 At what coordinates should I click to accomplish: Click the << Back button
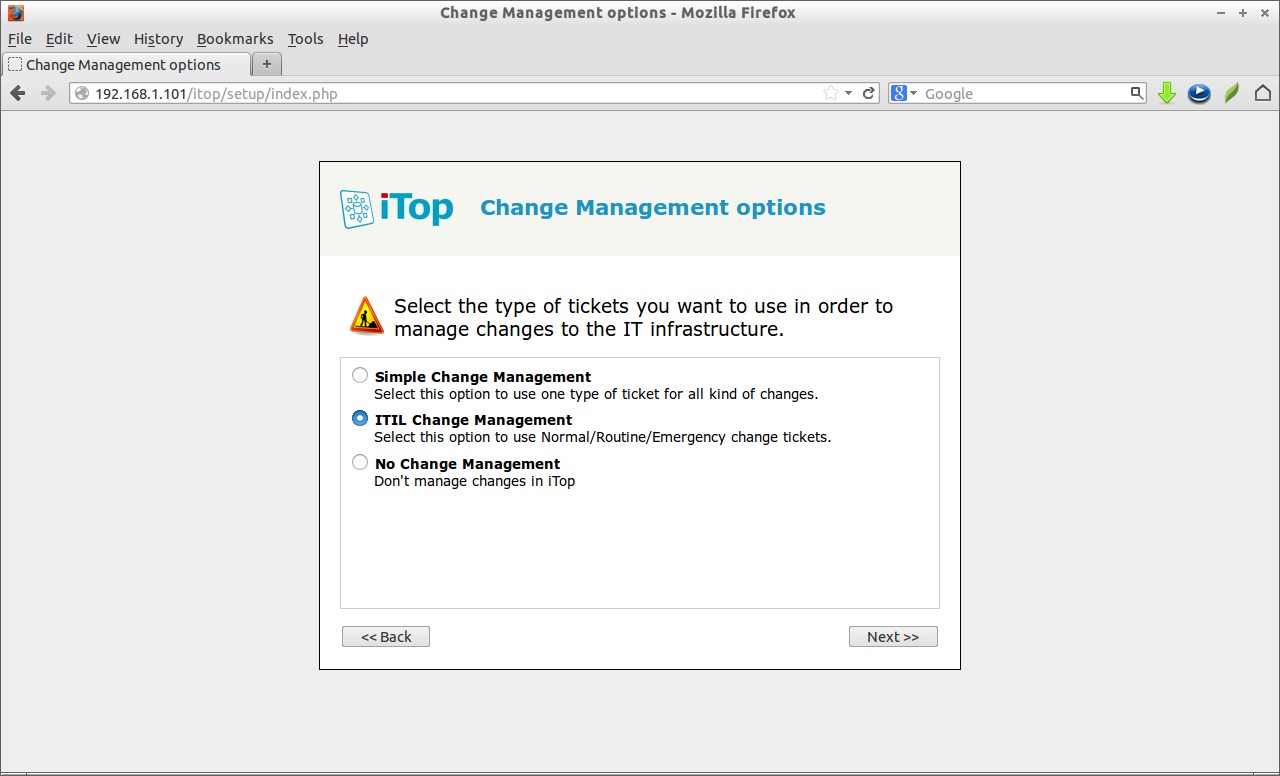[386, 637]
